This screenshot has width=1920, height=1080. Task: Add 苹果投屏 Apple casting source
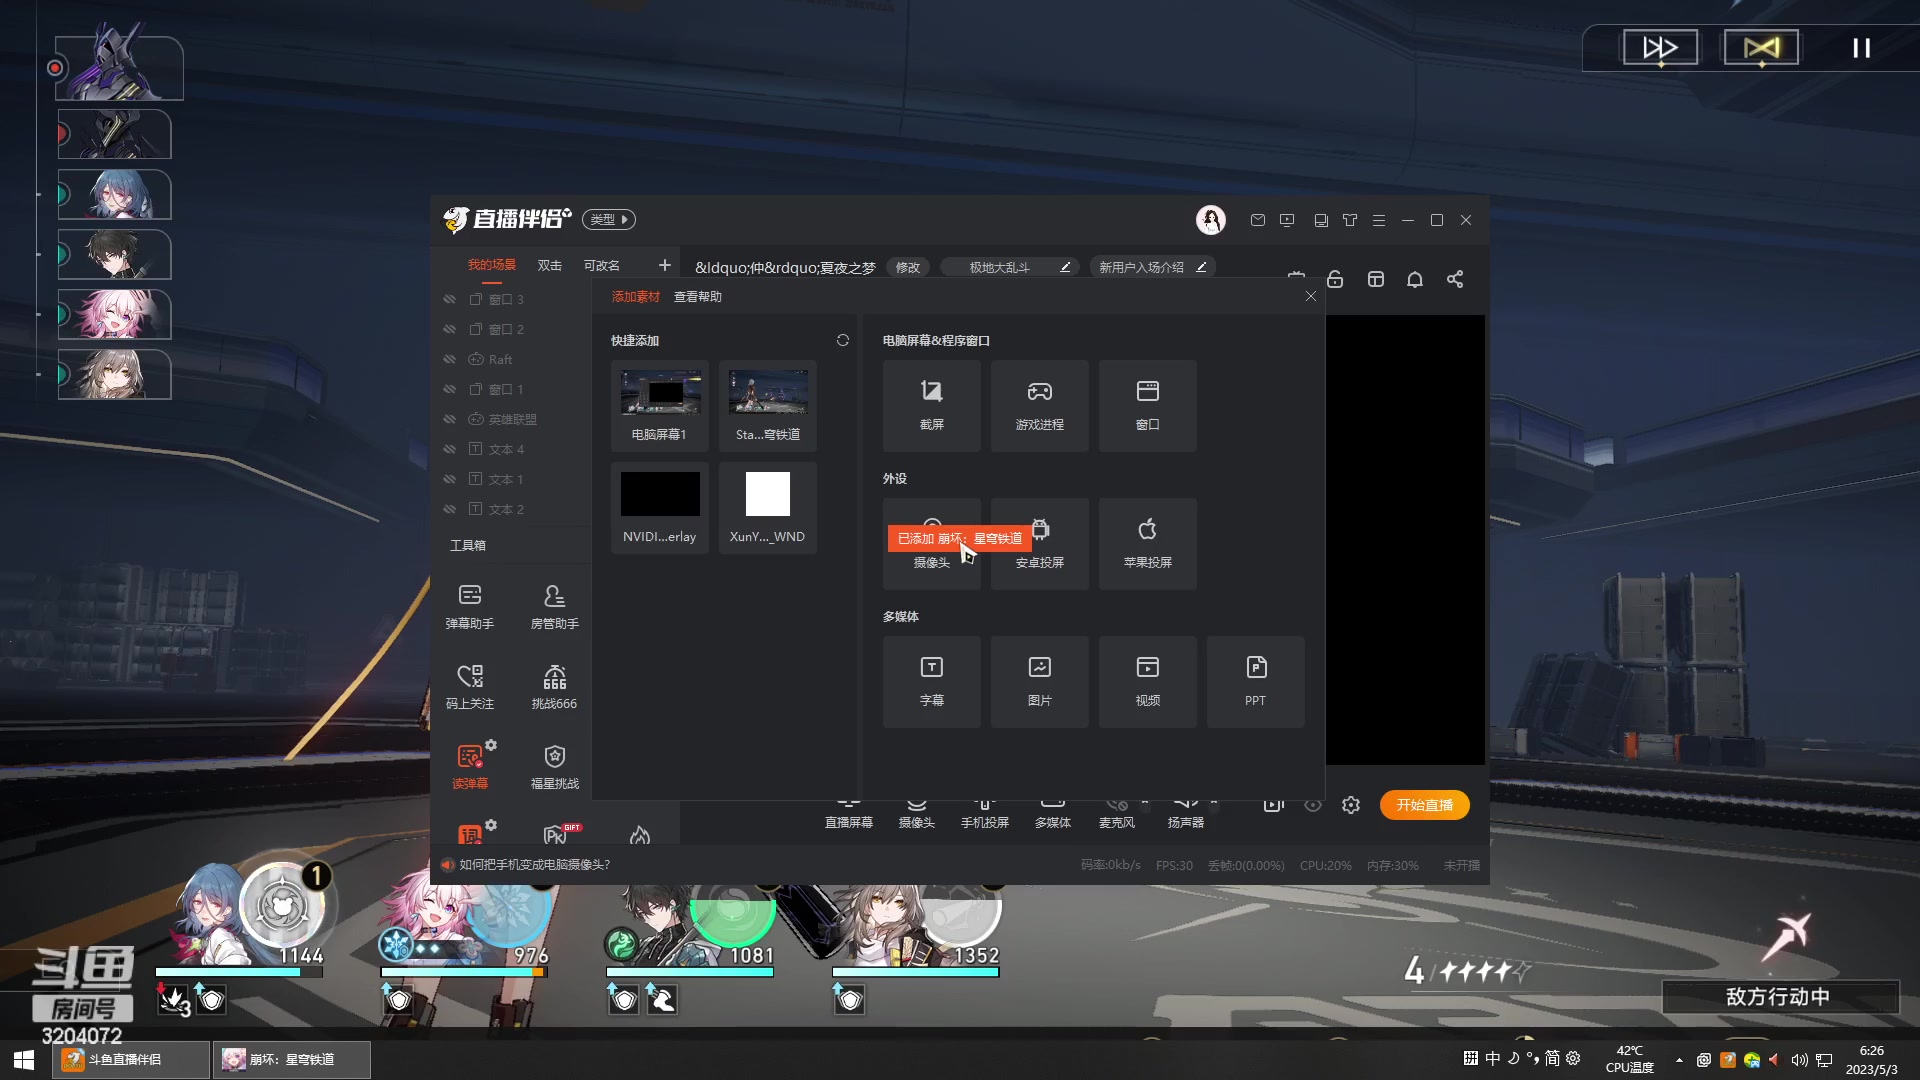(1147, 544)
